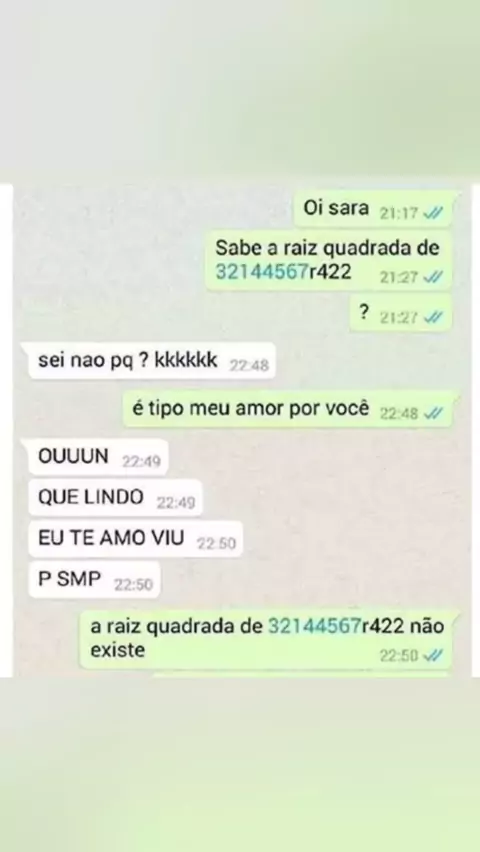Click the check marks on 'é tipo meu amor' message

click(433, 414)
